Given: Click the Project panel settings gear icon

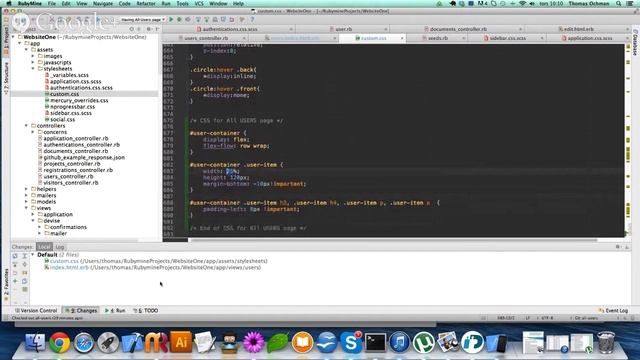Looking at the screenshot, I should (149, 29).
